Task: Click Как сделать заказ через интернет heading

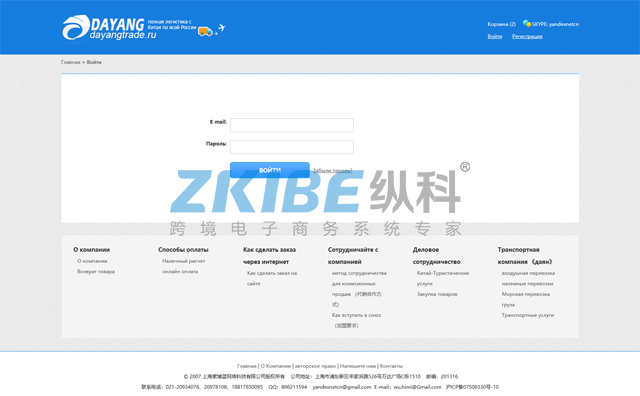Action: tap(269, 256)
